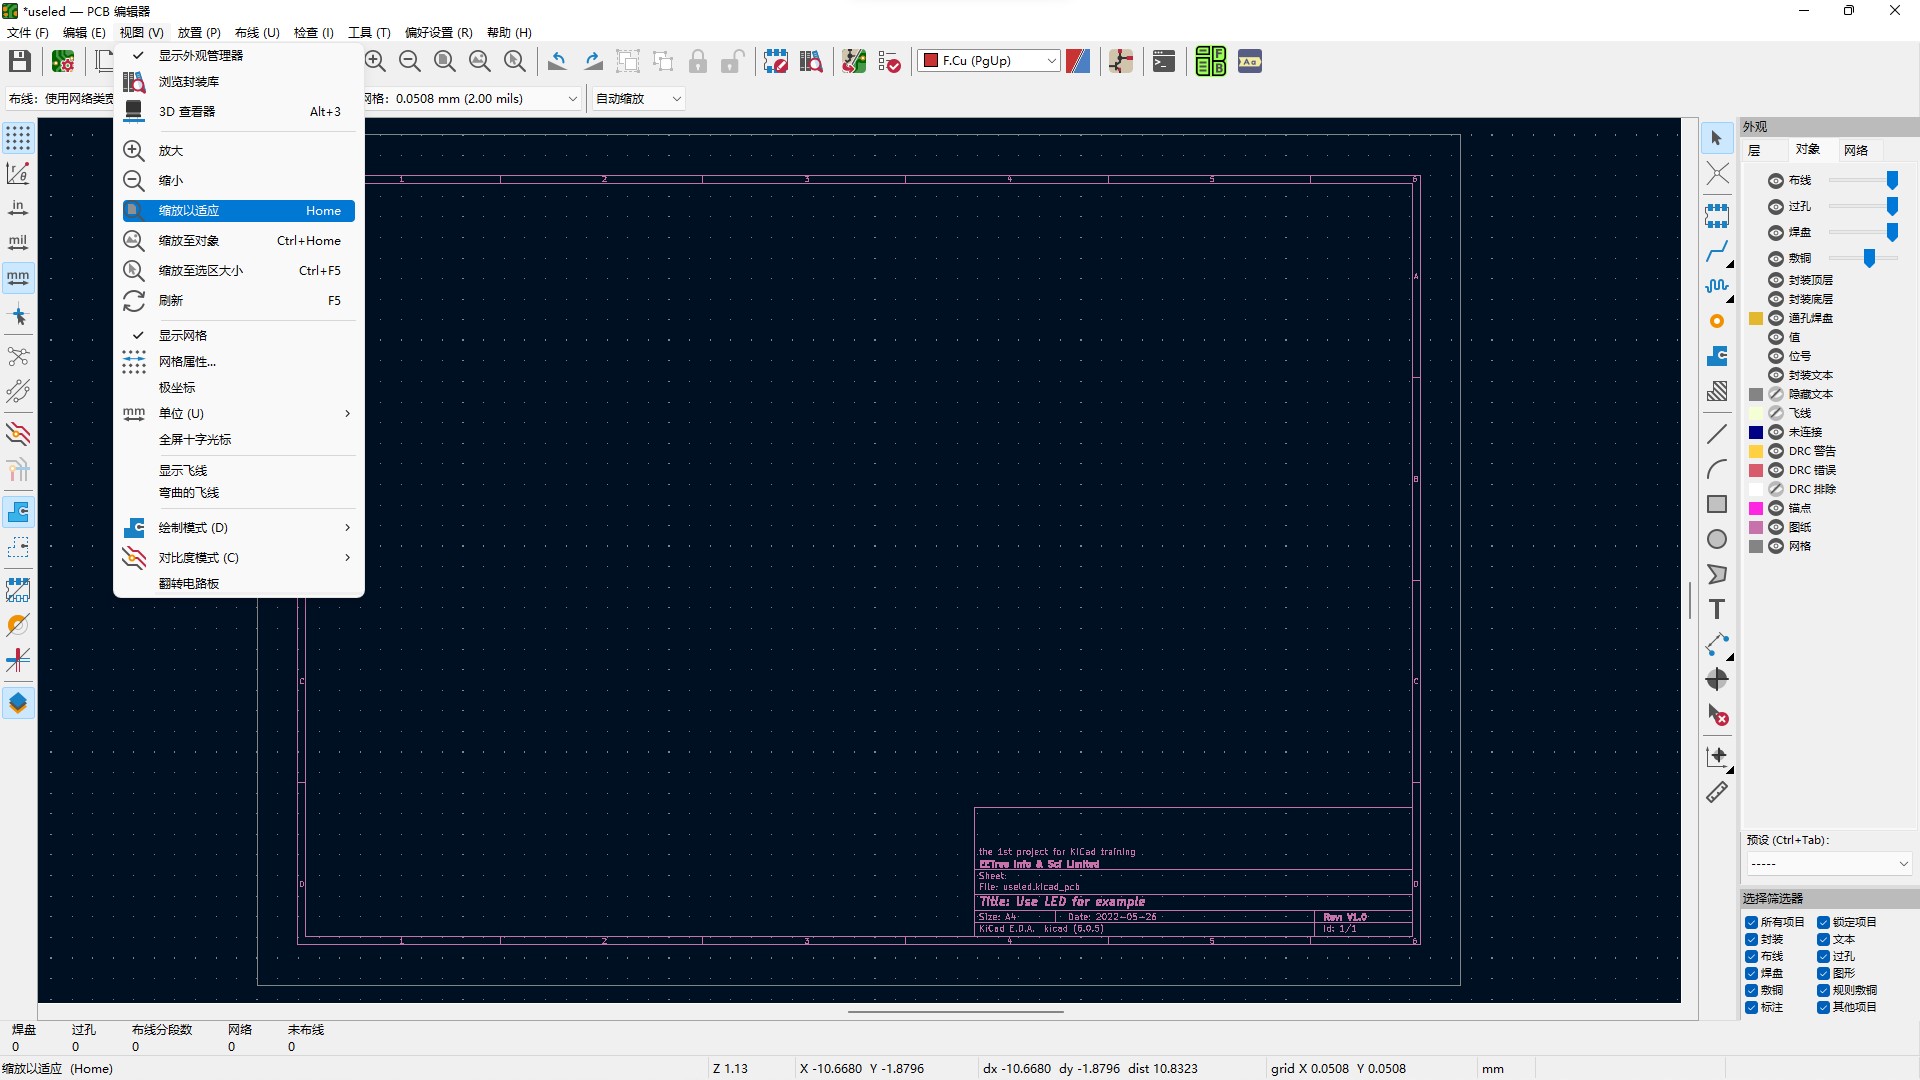Screen dimensions: 1920x1080
Task: Click the Redo toolbar arrow
Action: click(x=594, y=61)
